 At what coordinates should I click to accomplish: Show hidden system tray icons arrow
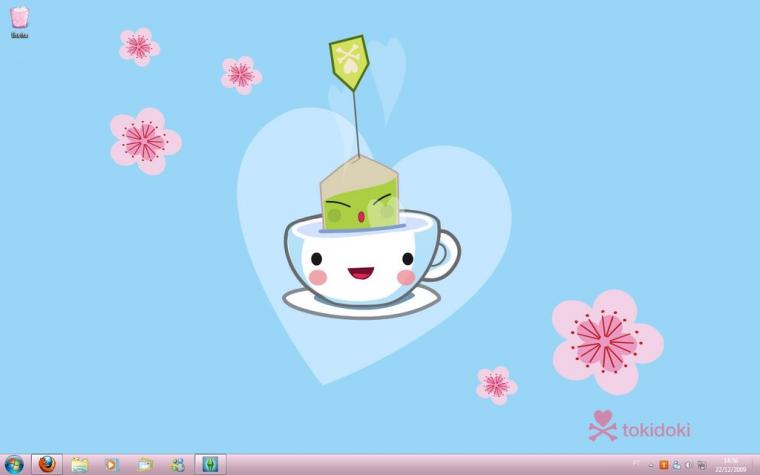651,465
